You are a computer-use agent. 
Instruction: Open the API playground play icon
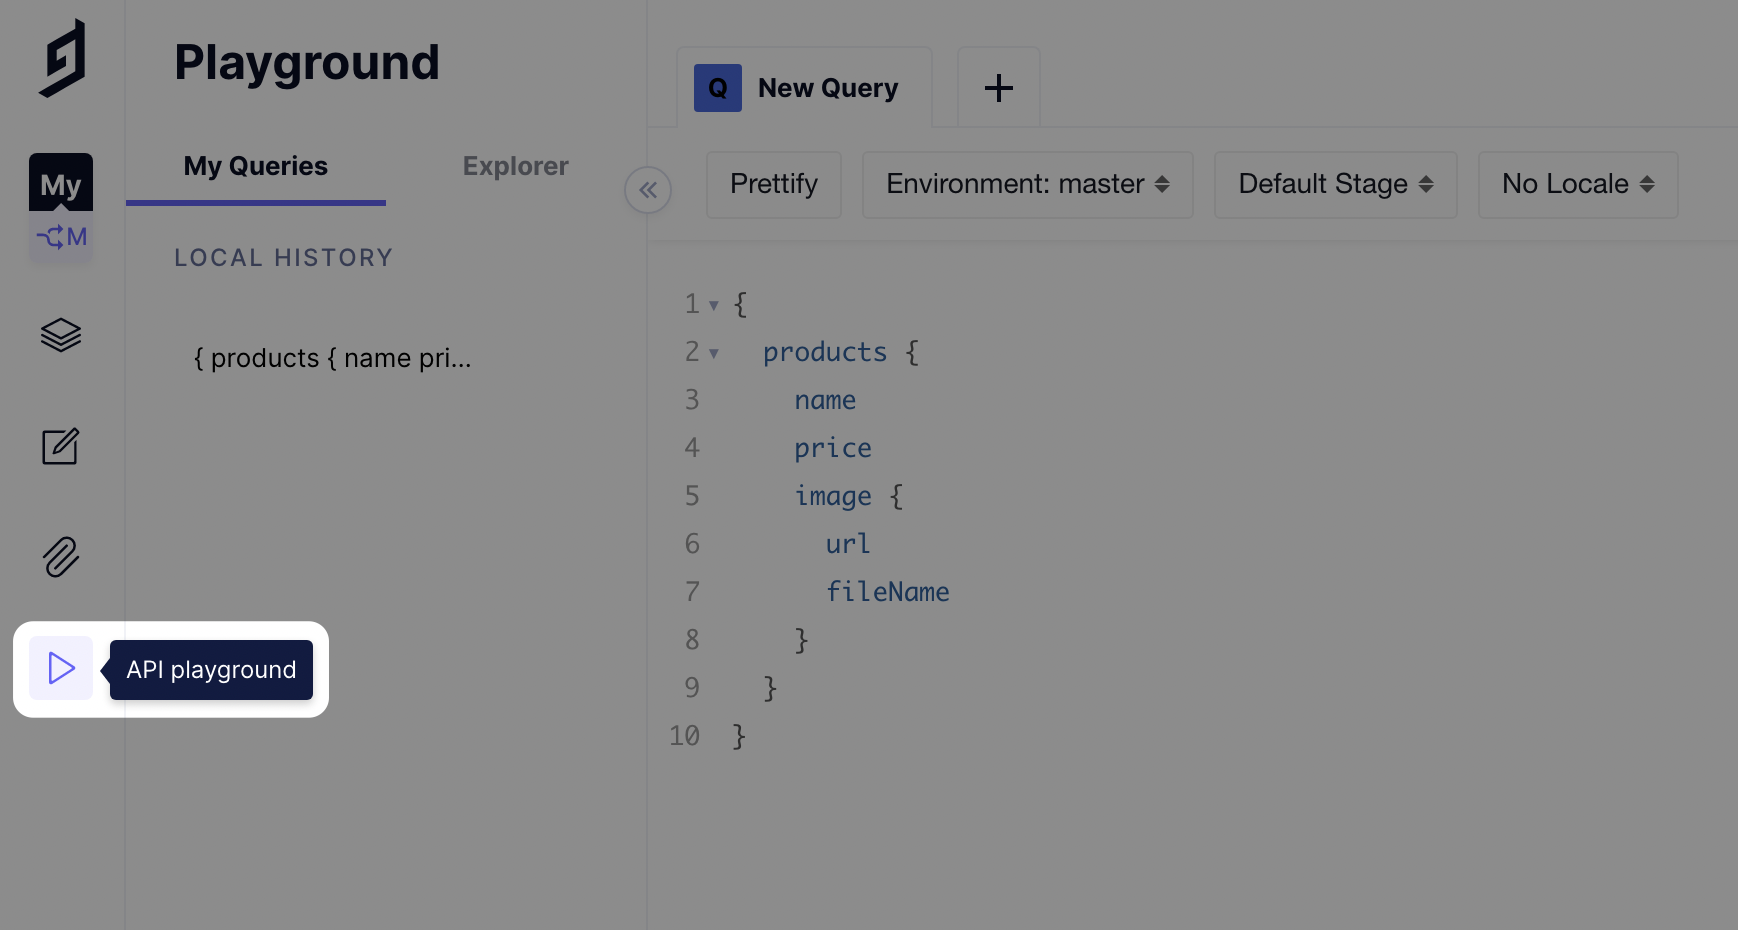coord(61,668)
